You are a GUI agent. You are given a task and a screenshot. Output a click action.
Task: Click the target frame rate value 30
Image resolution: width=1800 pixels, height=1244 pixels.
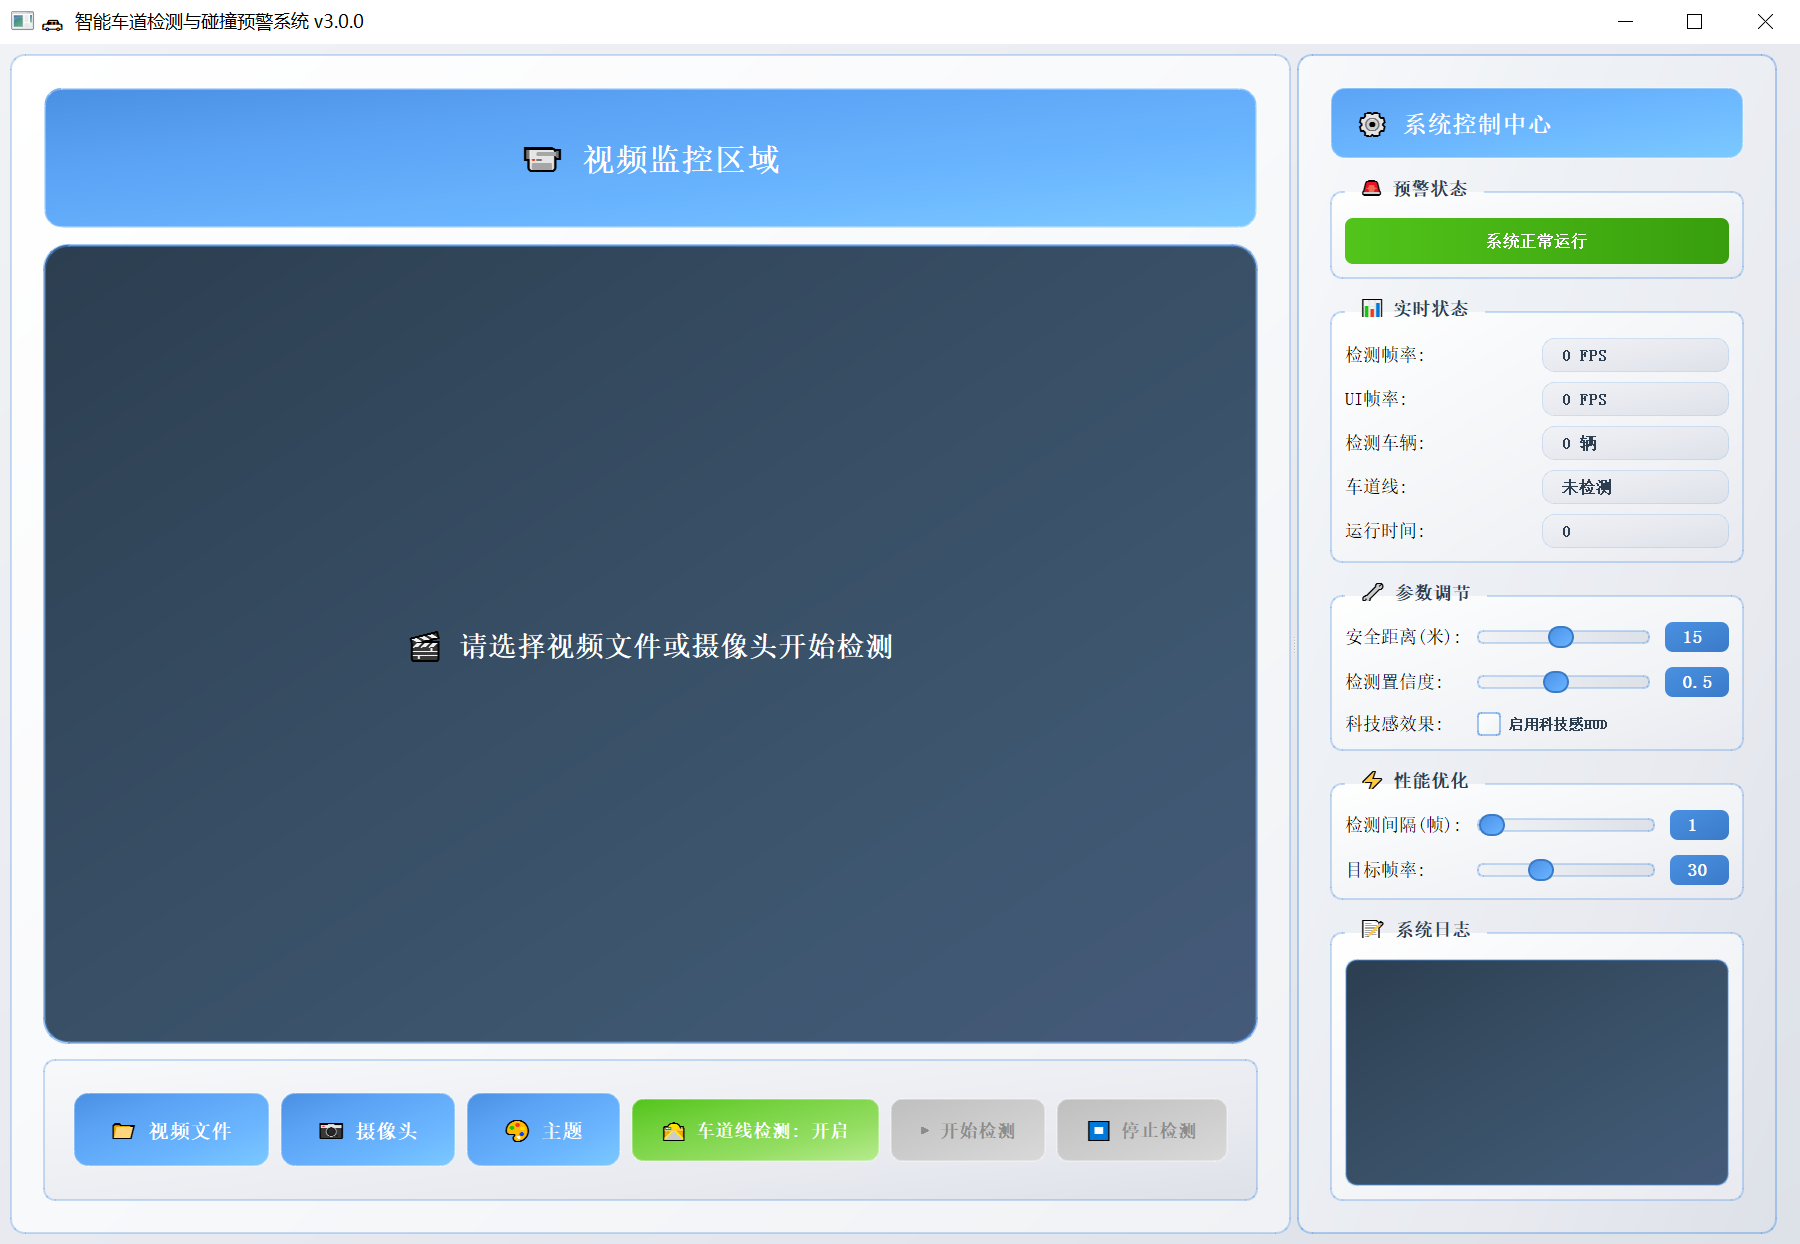coord(1699,870)
